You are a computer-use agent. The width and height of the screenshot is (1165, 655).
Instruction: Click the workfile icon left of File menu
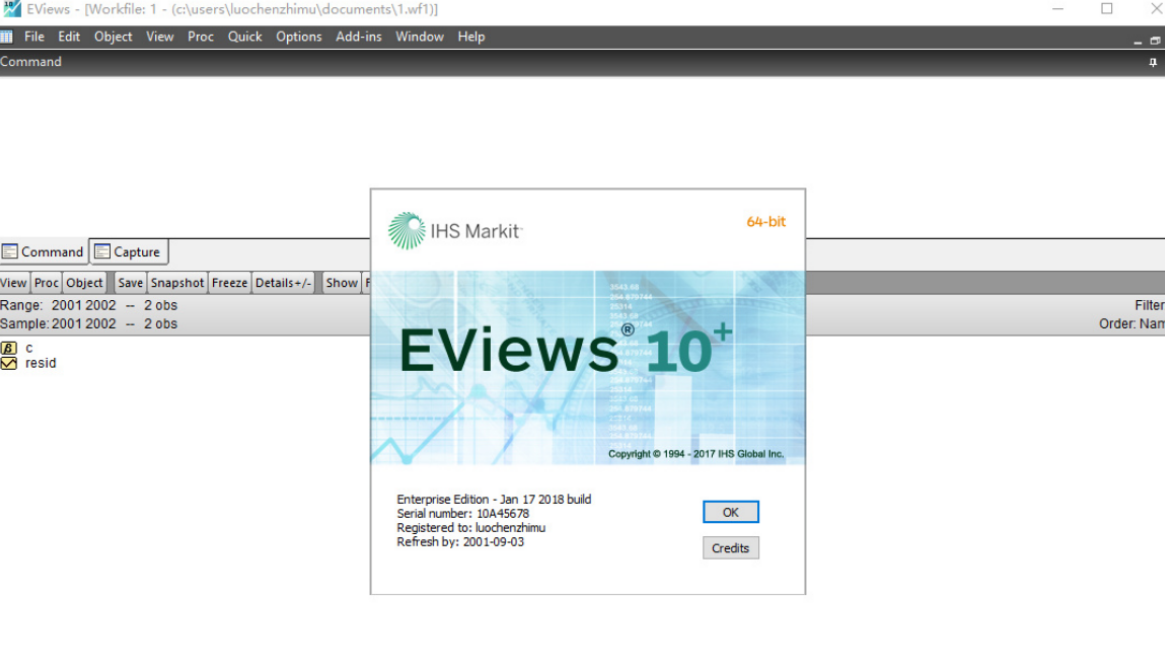click(x=7, y=36)
